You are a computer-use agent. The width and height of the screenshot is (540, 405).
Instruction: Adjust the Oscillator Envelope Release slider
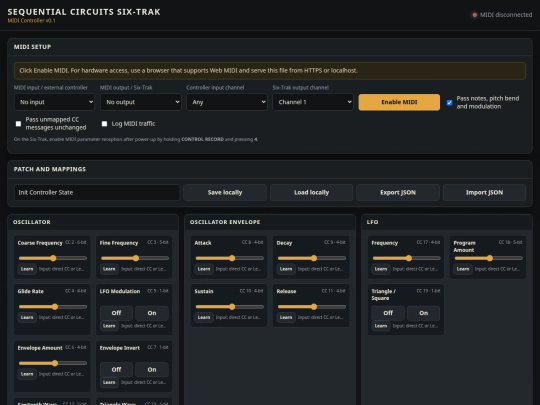click(312, 307)
